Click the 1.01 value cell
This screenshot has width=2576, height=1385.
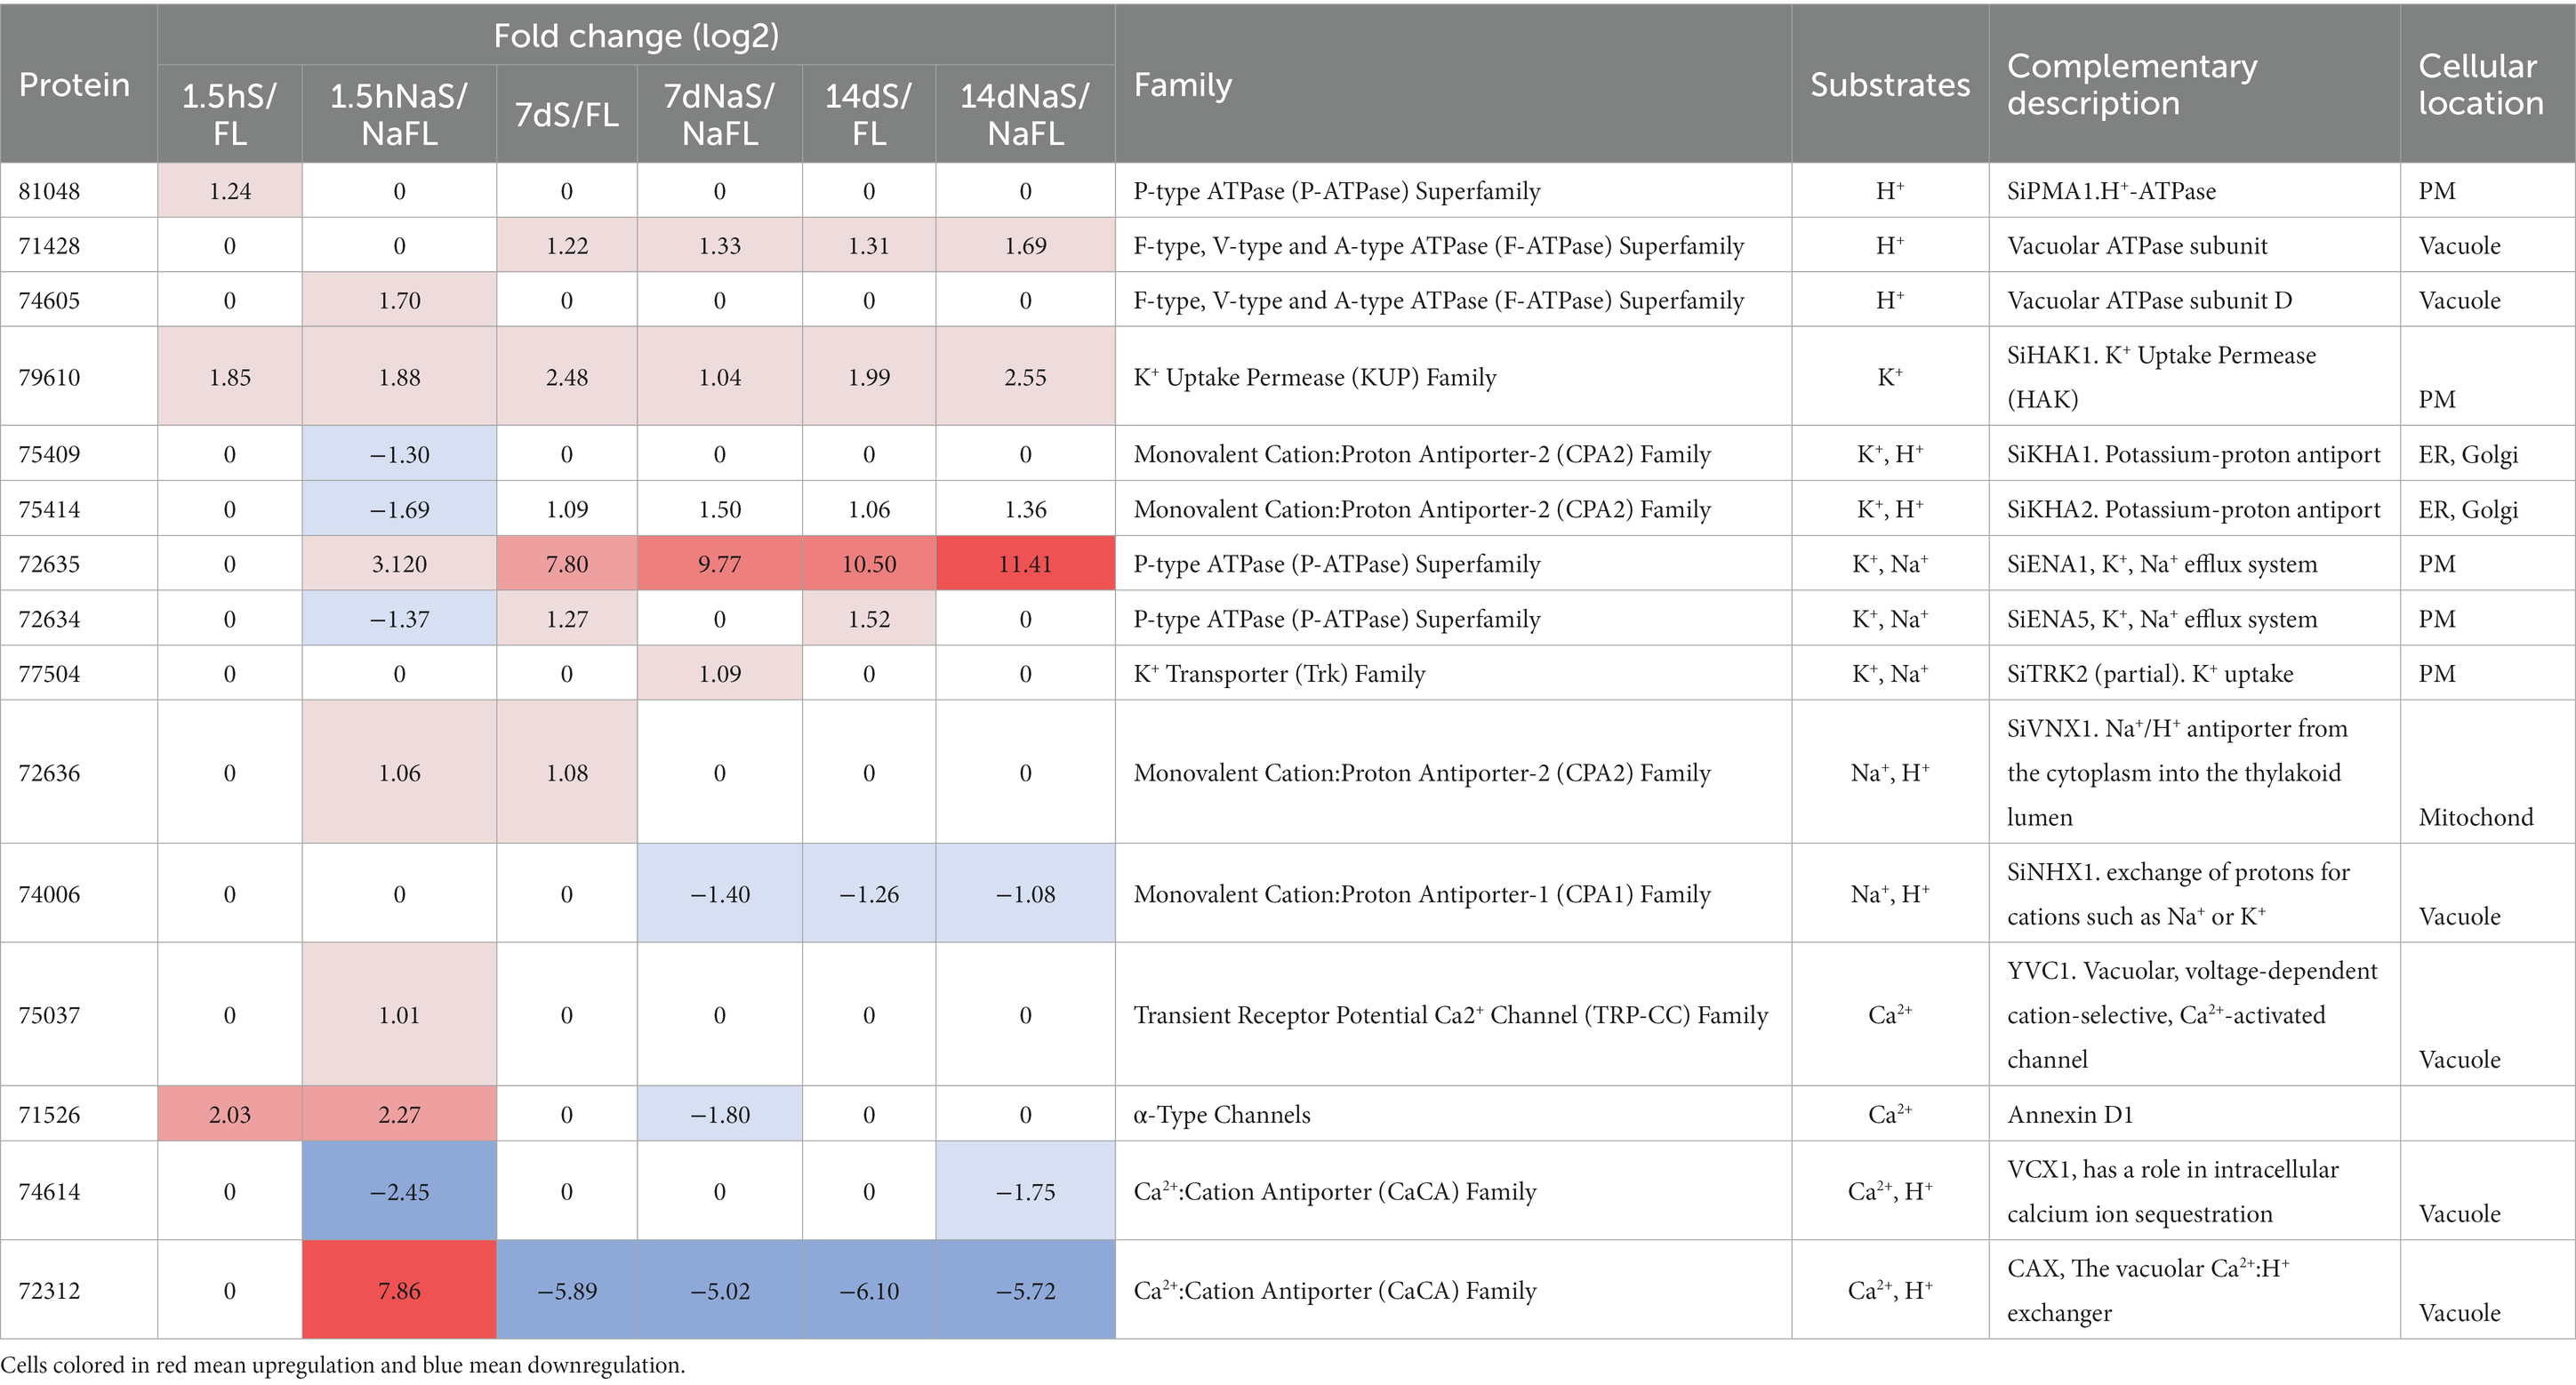(x=399, y=1015)
